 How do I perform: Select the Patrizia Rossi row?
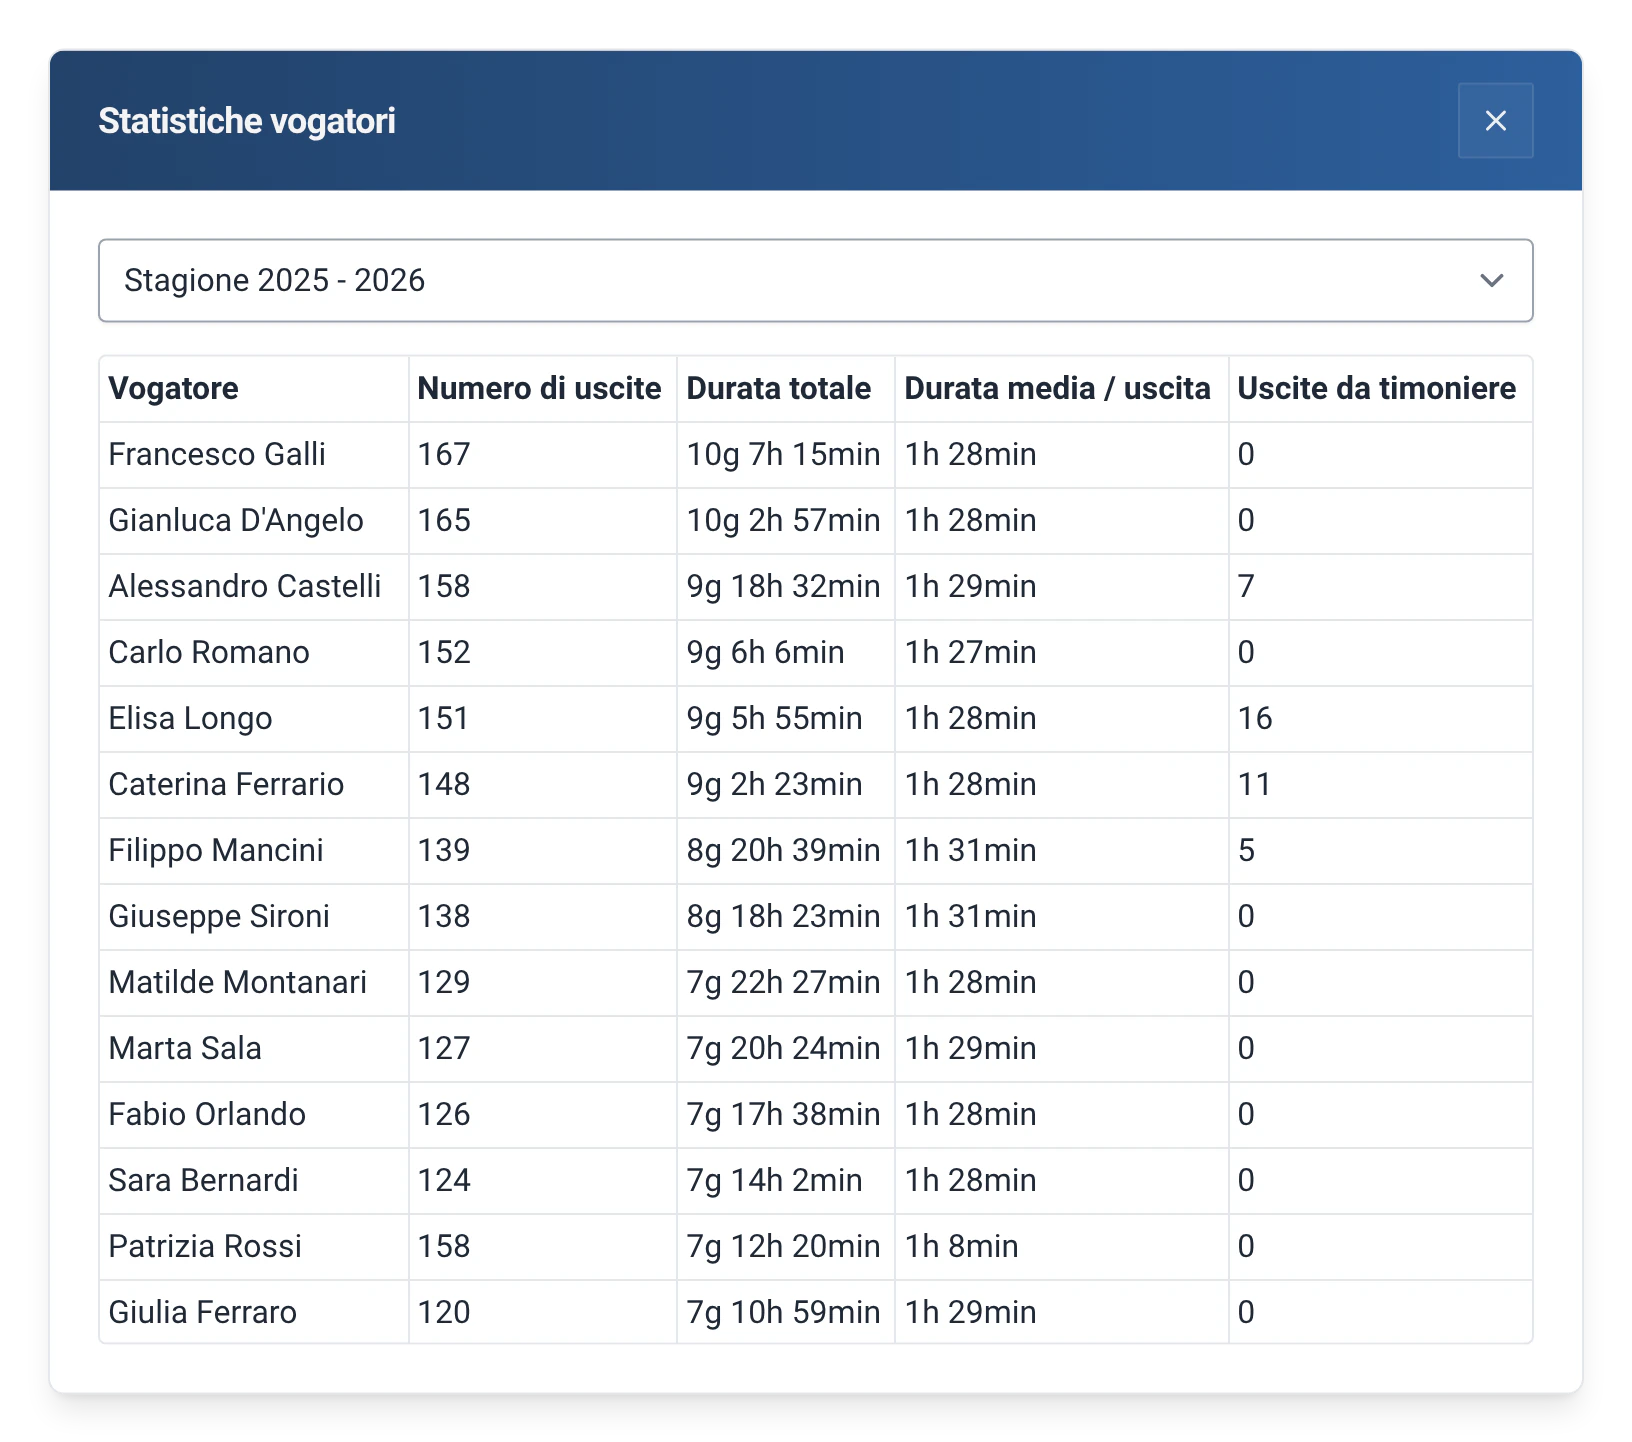pyautogui.click(x=815, y=1246)
